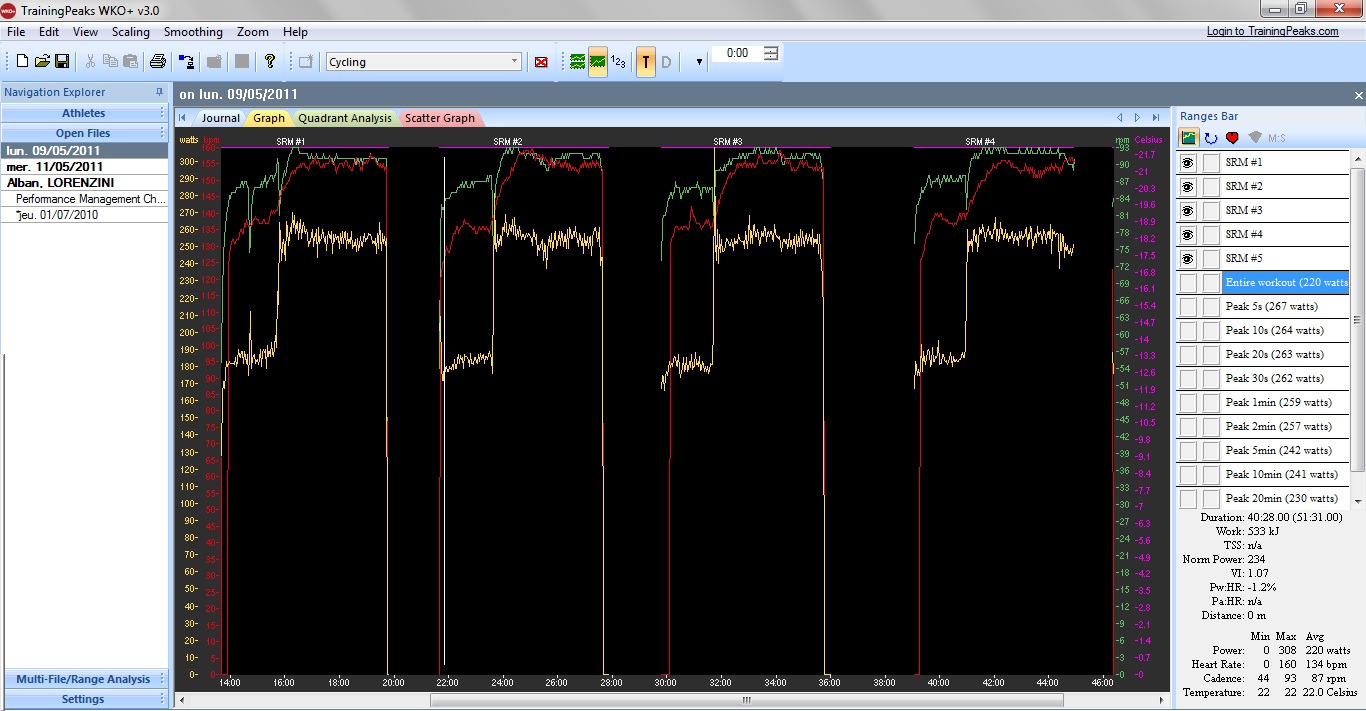The width and height of the screenshot is (1366, 711).
Task: Switch to the Scatter Graph tab
Action: coord(440,118)
